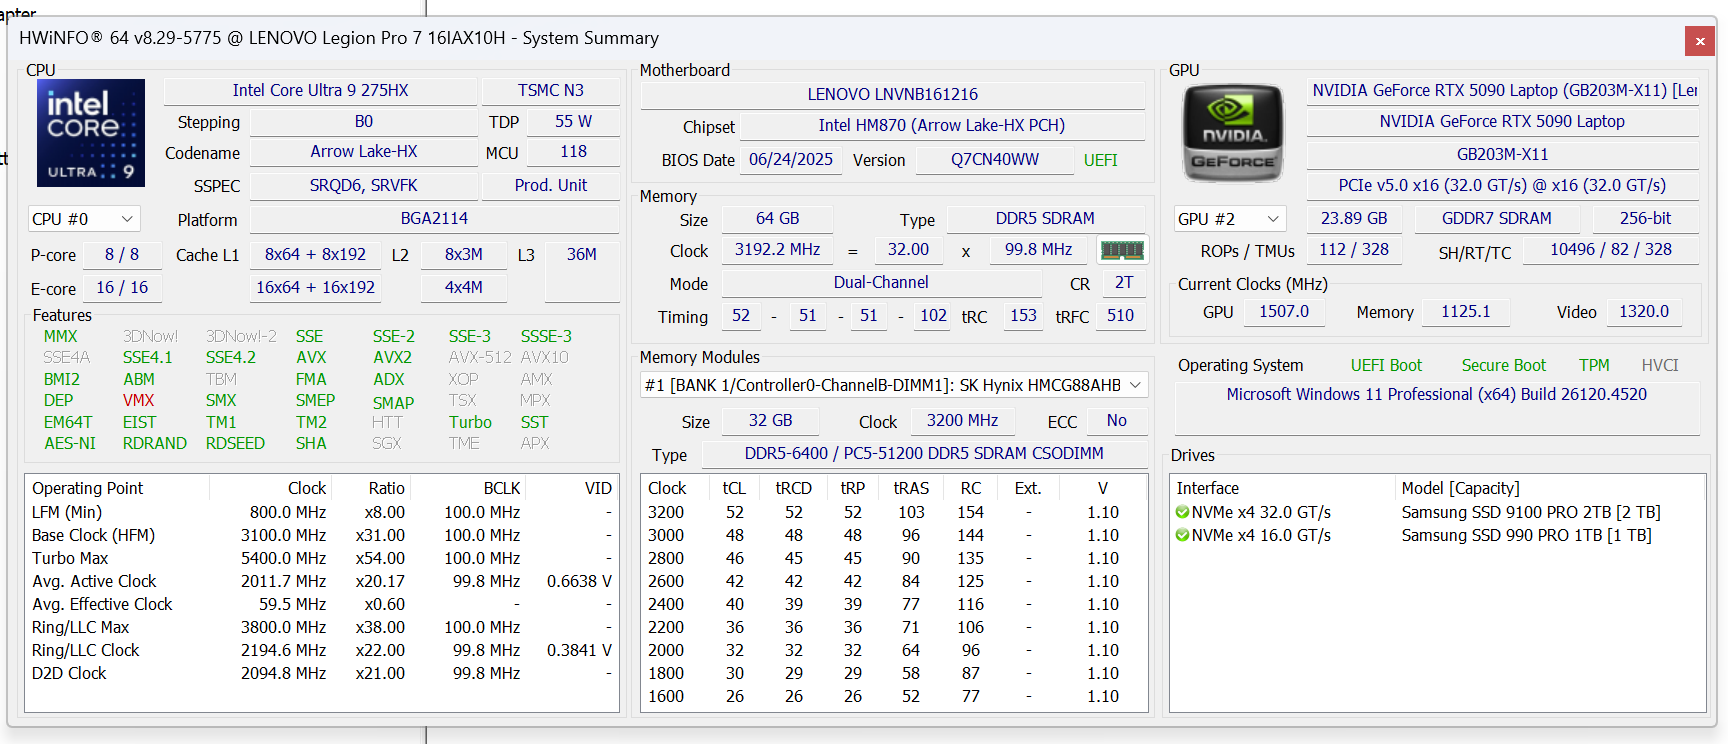Click the Secure Boot status indicator
Screen dimensions: 1728x744
(1503, 365)
